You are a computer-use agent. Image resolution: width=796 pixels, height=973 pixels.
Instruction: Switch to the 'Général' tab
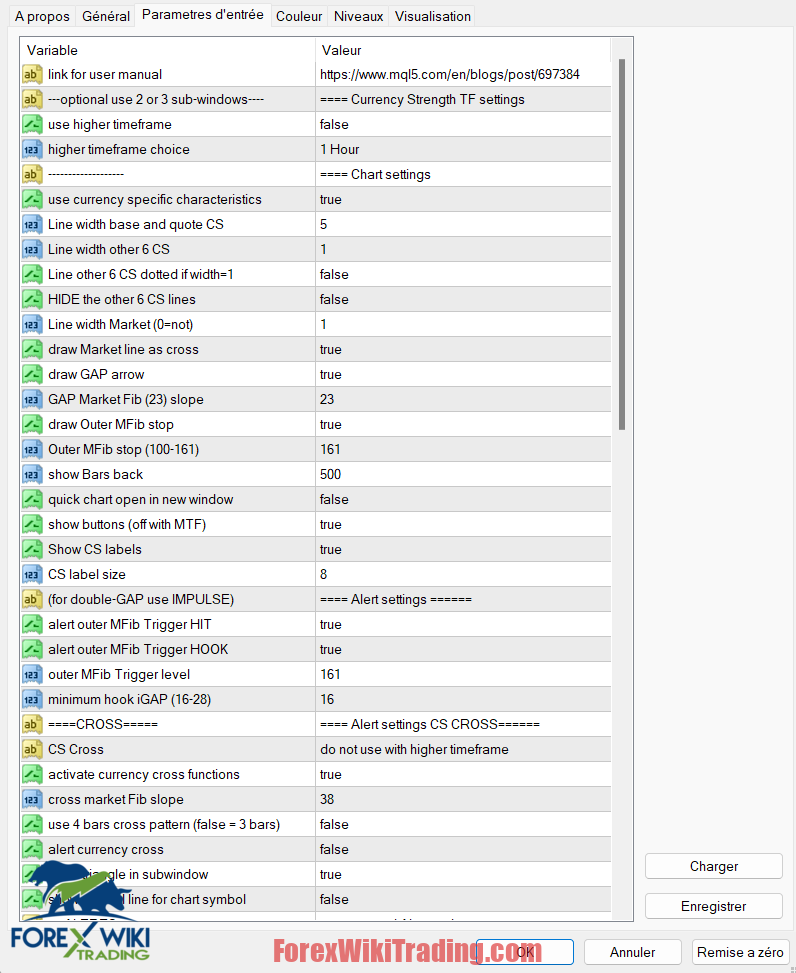point(106,16)
